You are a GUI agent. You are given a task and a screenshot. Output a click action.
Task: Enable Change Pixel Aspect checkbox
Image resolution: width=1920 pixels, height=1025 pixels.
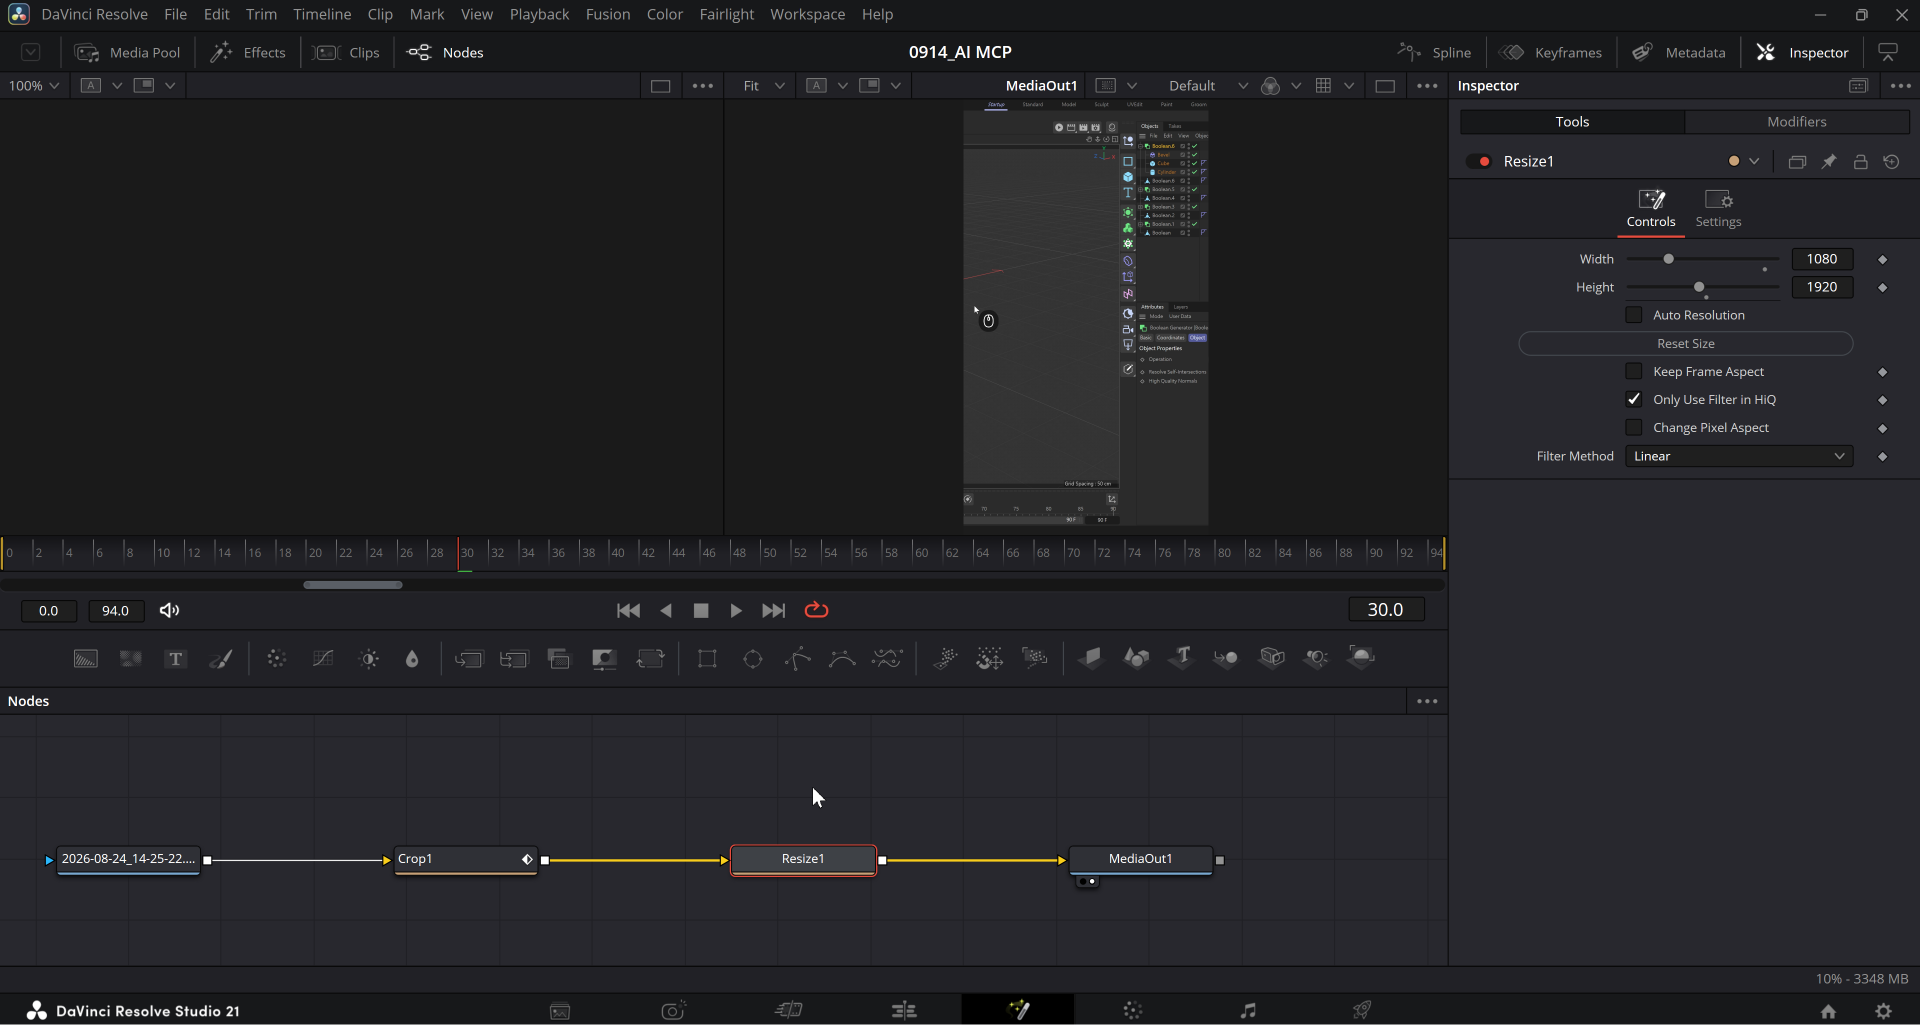pyautogui.click(x=1634, y=428)
